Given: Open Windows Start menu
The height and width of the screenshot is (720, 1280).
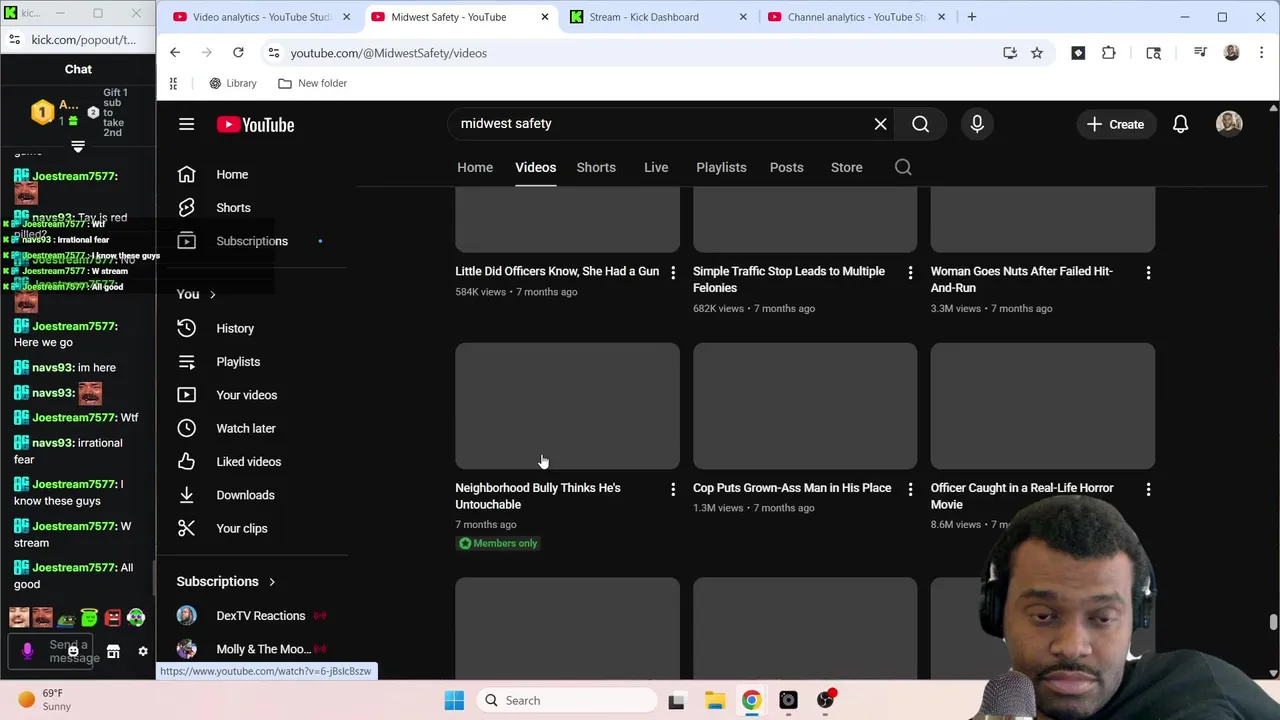Looking at the screenshot, I should coord(454,700).
